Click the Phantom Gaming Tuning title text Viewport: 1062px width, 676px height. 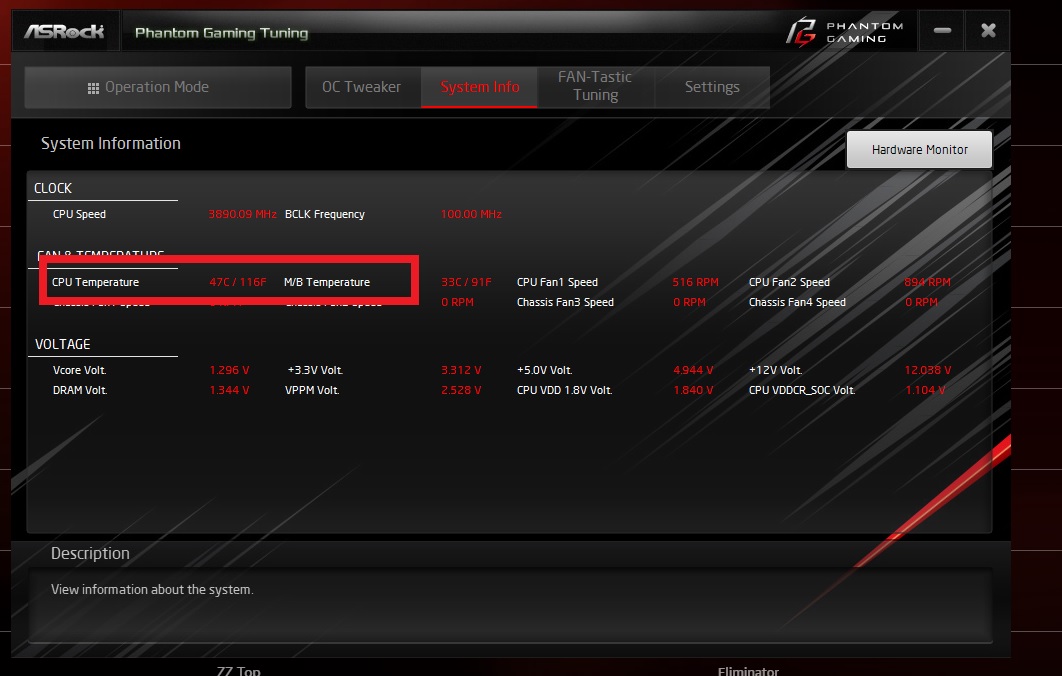pos(221,33)
